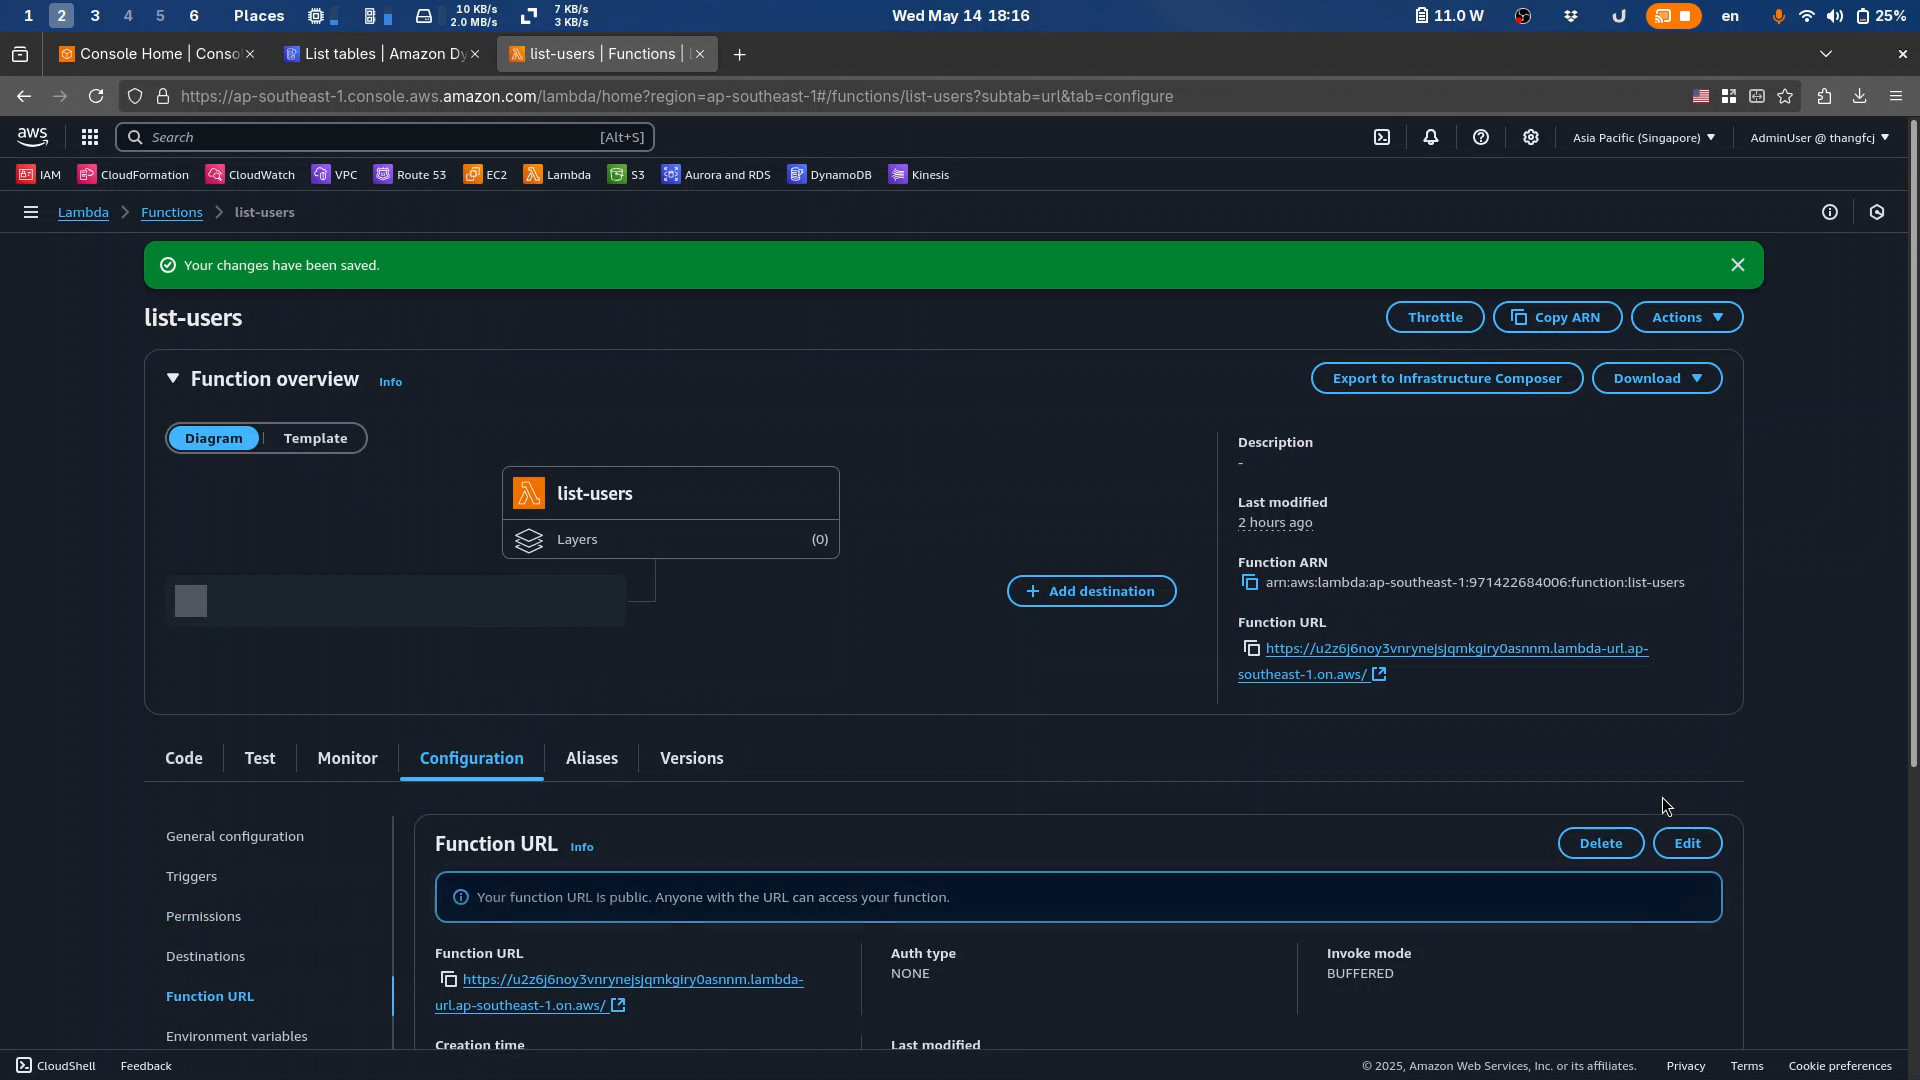Open the Download dropdown
The height and width of the screenshot is (1080, 1920).
1657,379
